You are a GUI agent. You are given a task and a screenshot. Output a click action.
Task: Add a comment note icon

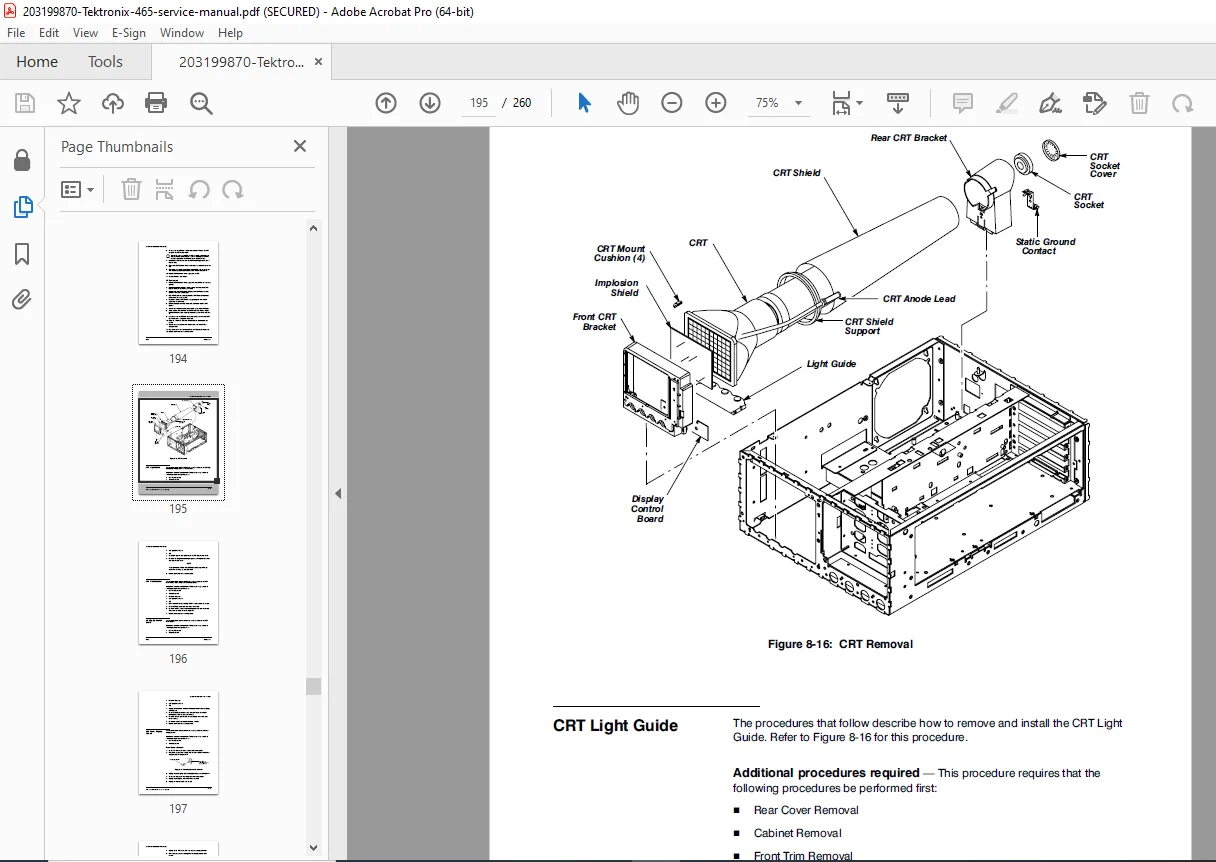click(x=963, y=103)
